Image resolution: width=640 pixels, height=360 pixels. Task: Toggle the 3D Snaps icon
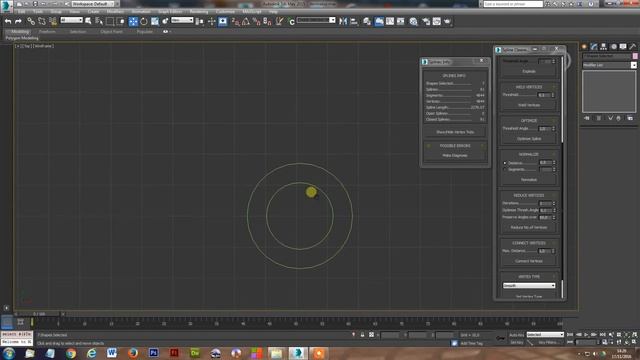pyautogui.click(x=236, y=21)
